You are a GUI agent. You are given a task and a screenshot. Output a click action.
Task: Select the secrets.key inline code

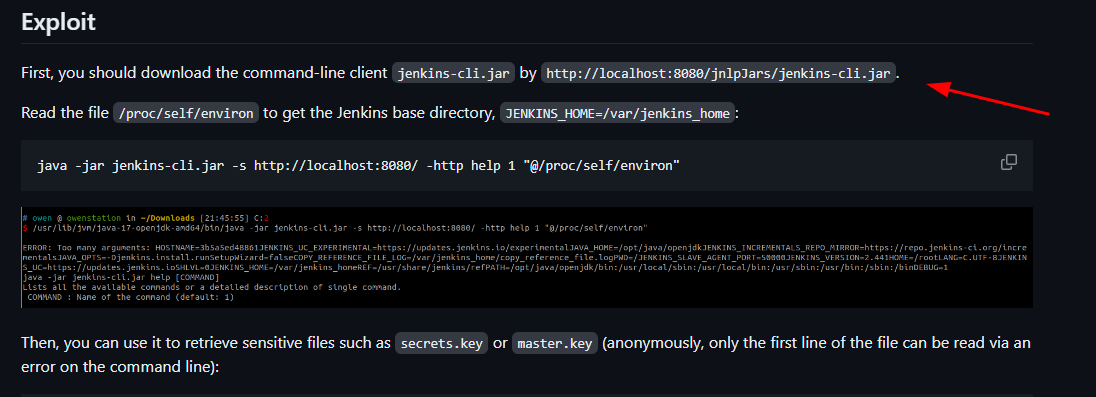tap(442, 344)
